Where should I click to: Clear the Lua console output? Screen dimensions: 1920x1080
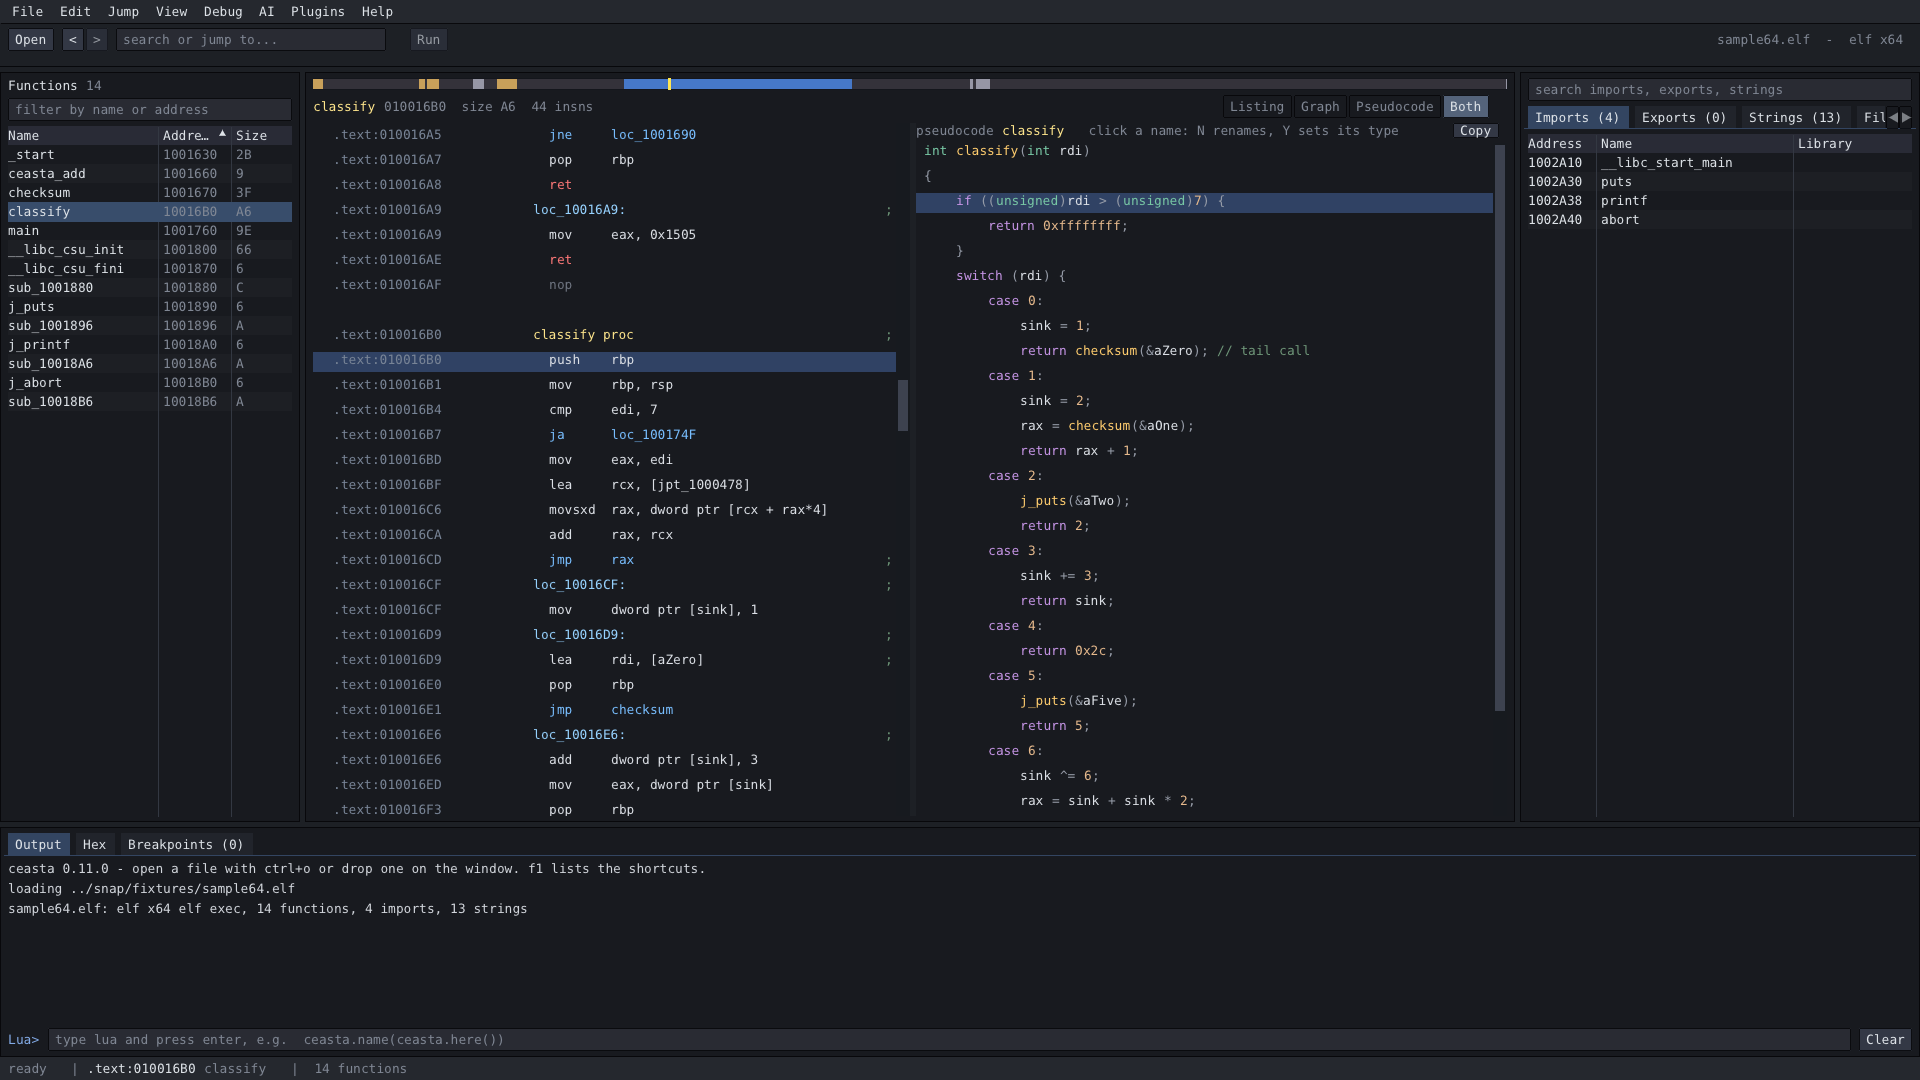1885,1040
